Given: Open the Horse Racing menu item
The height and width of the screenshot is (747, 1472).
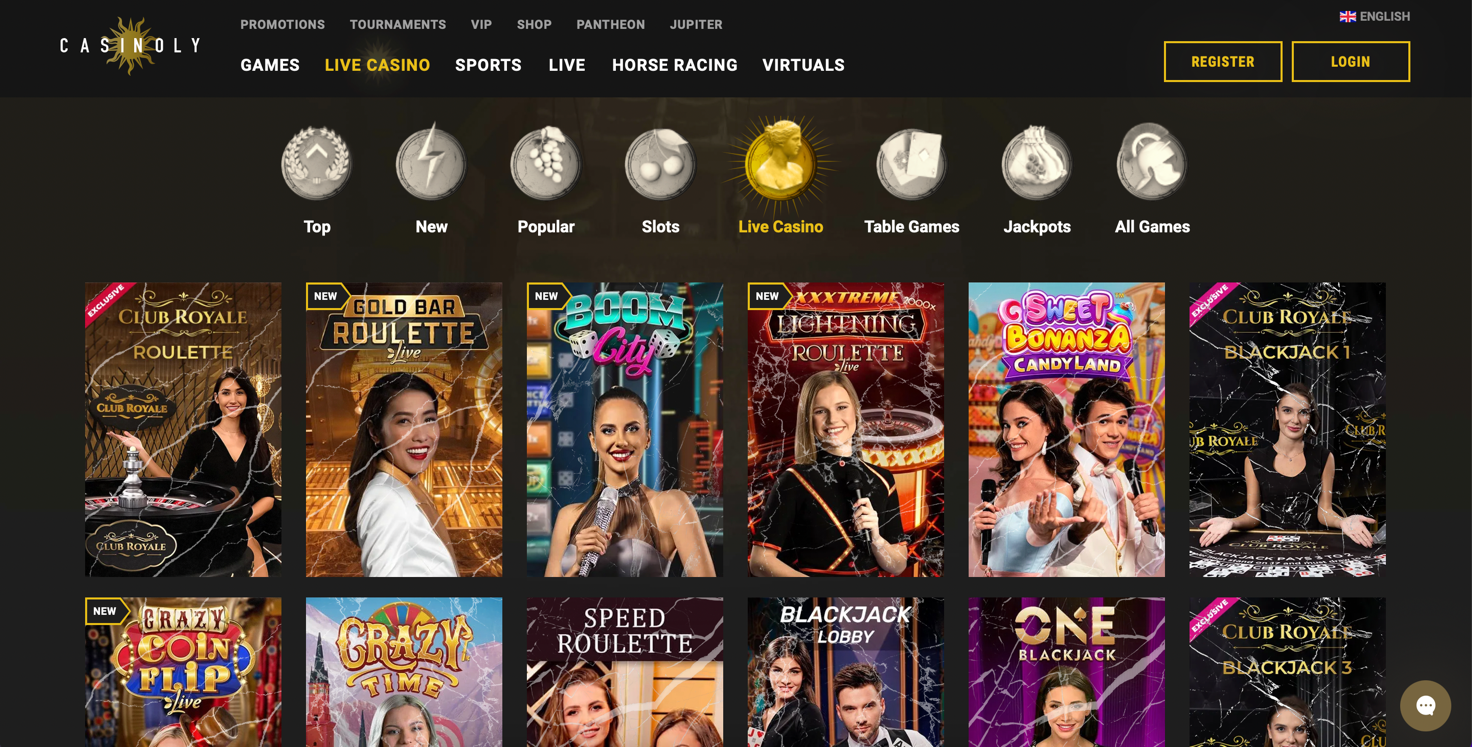Looking at the screenshot, I should [675, 65].
